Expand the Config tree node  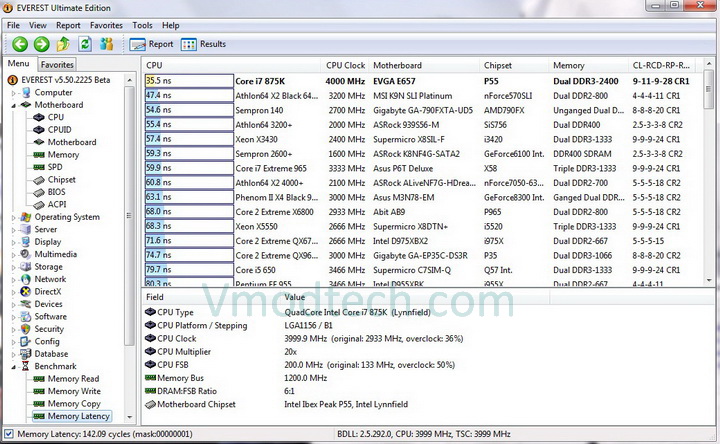click(13, 342)
